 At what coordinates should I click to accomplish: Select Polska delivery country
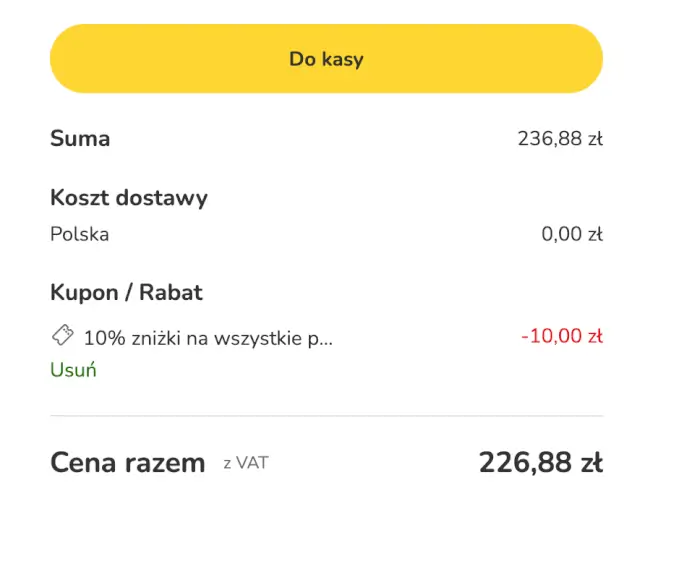click(80, 235)
